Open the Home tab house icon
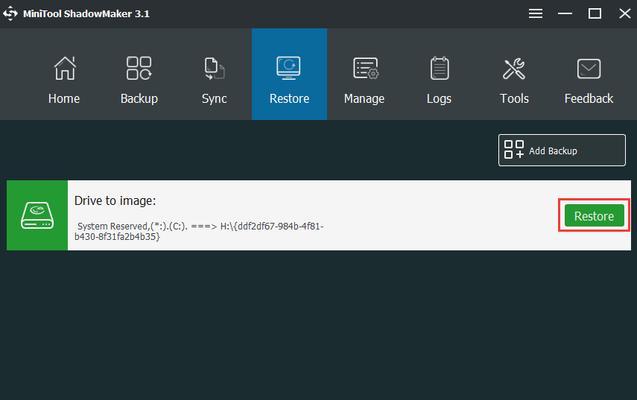637x400 pixels. pyautogui.click(x=65, y=68)
